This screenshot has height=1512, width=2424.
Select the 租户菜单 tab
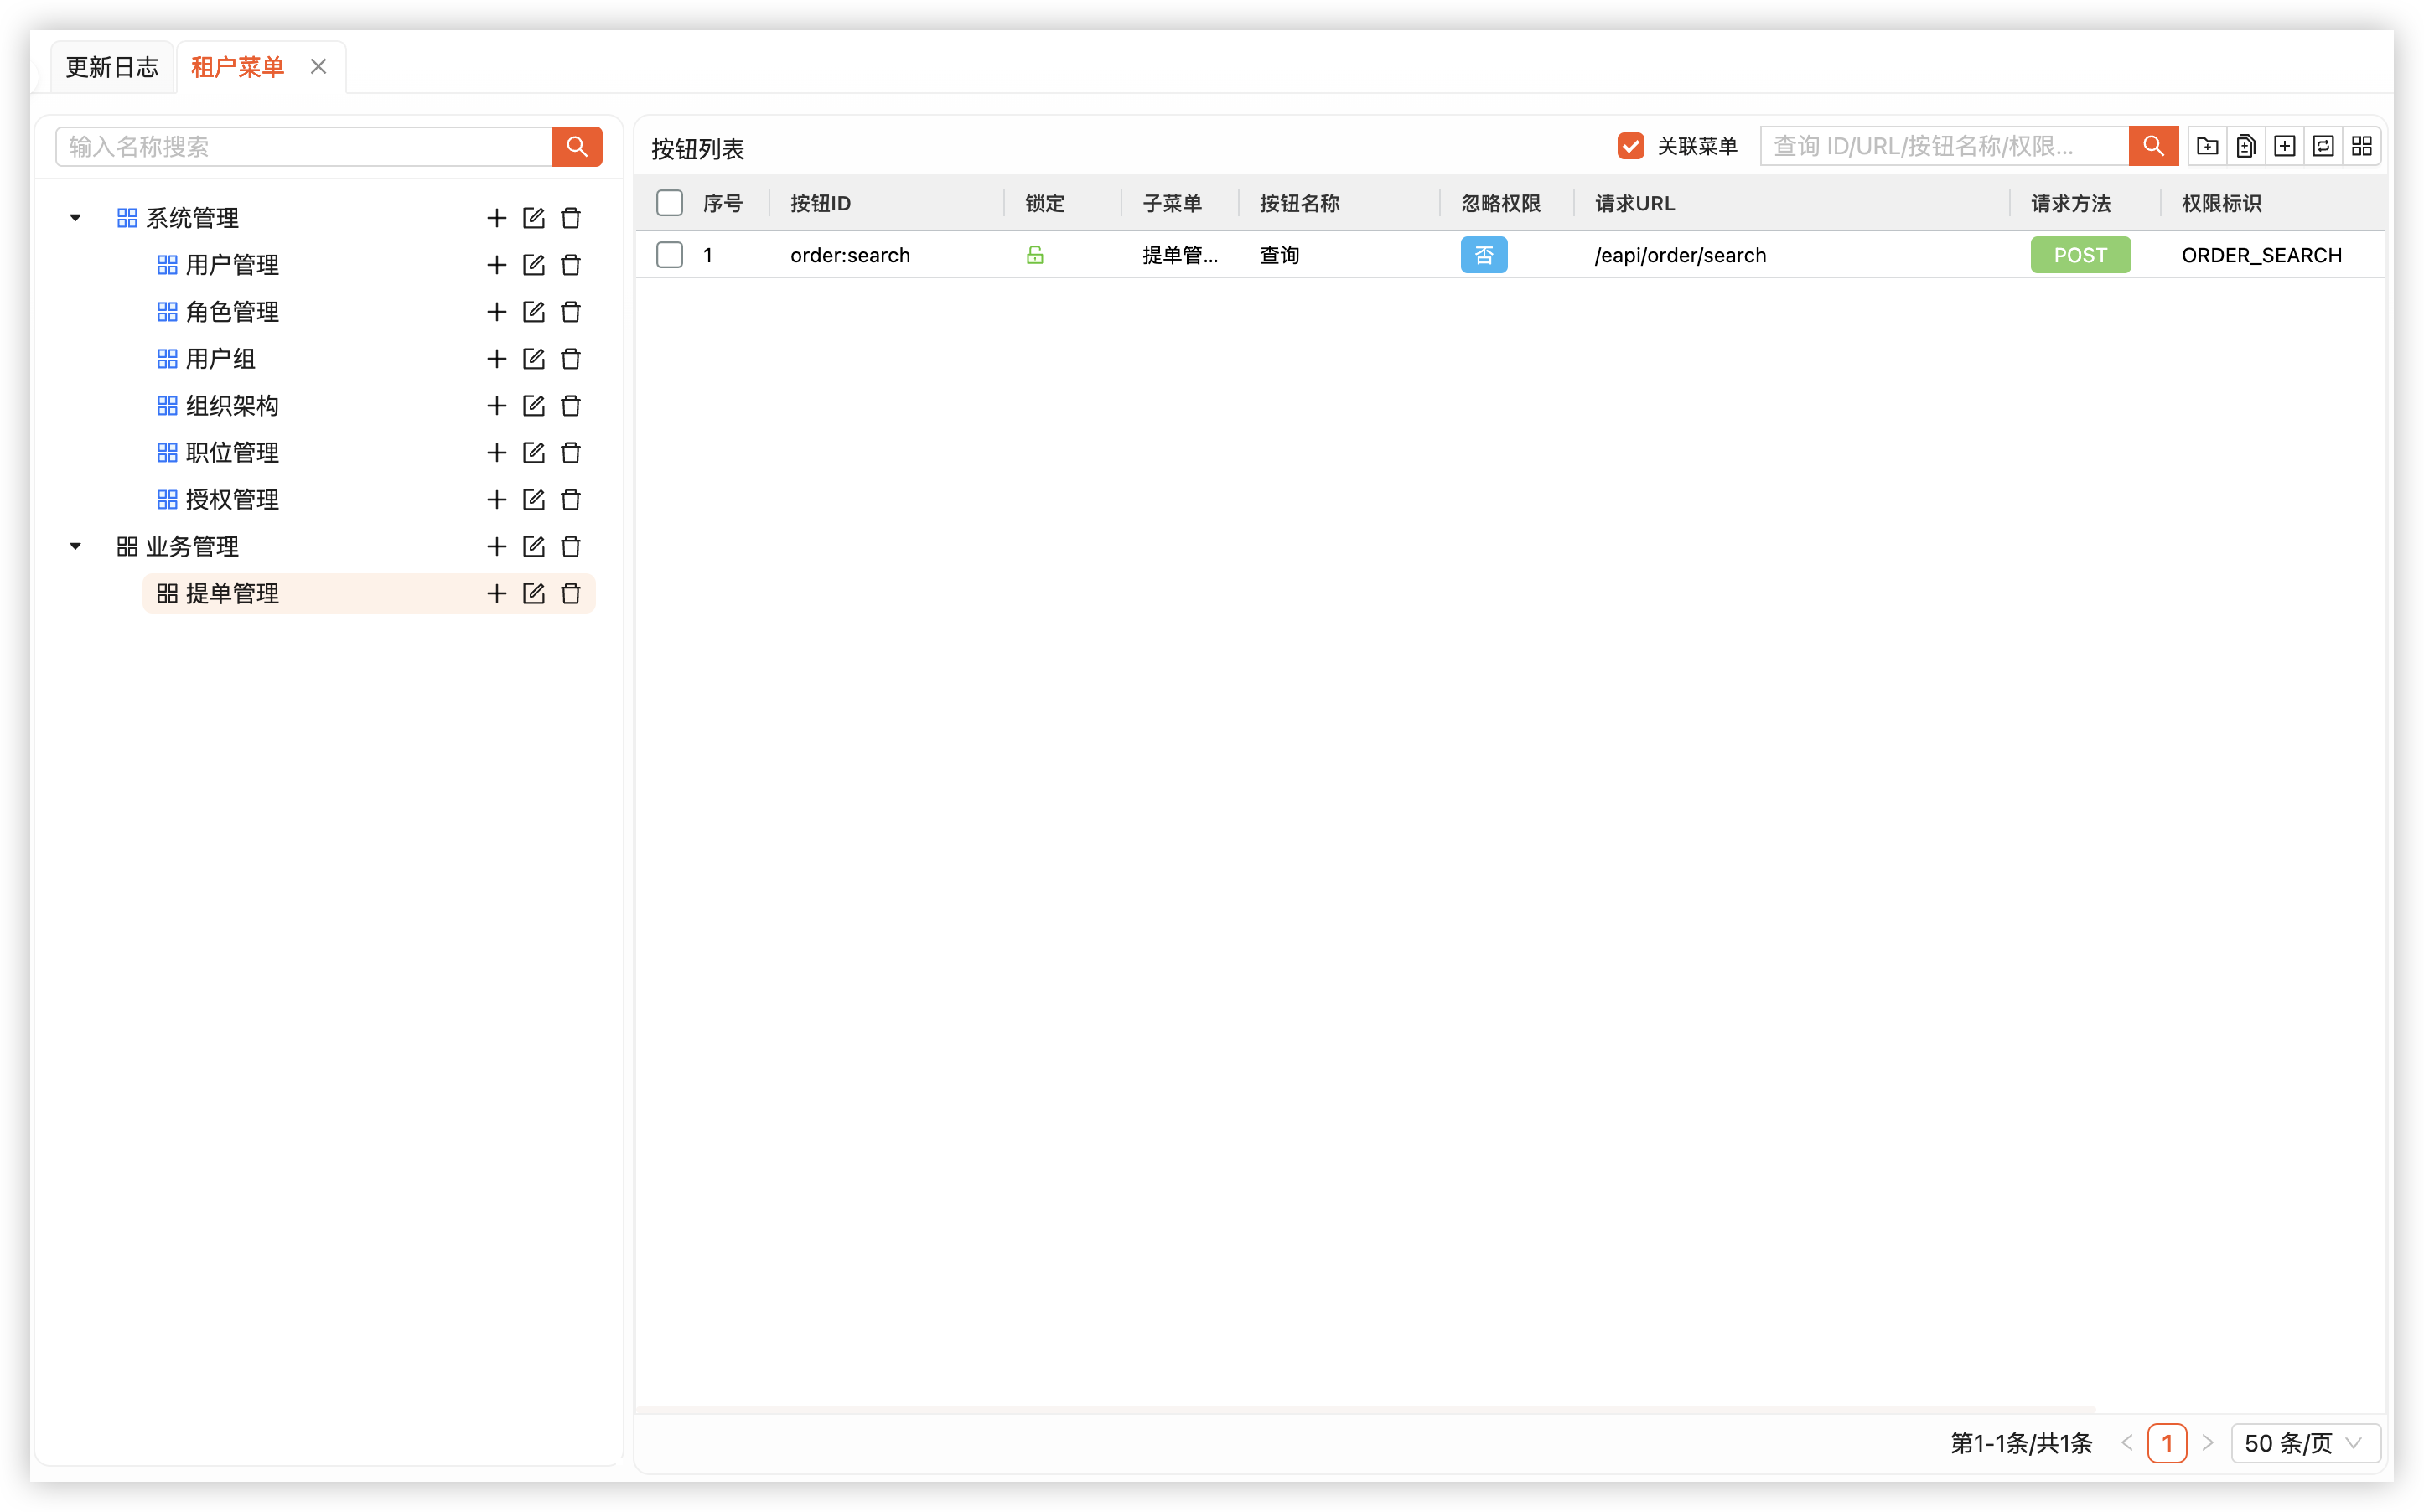pos(238,67)
